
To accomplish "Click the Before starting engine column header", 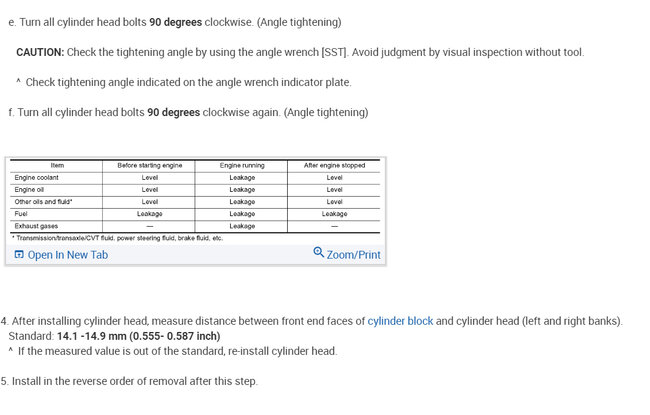I will [x=150, y=165].
